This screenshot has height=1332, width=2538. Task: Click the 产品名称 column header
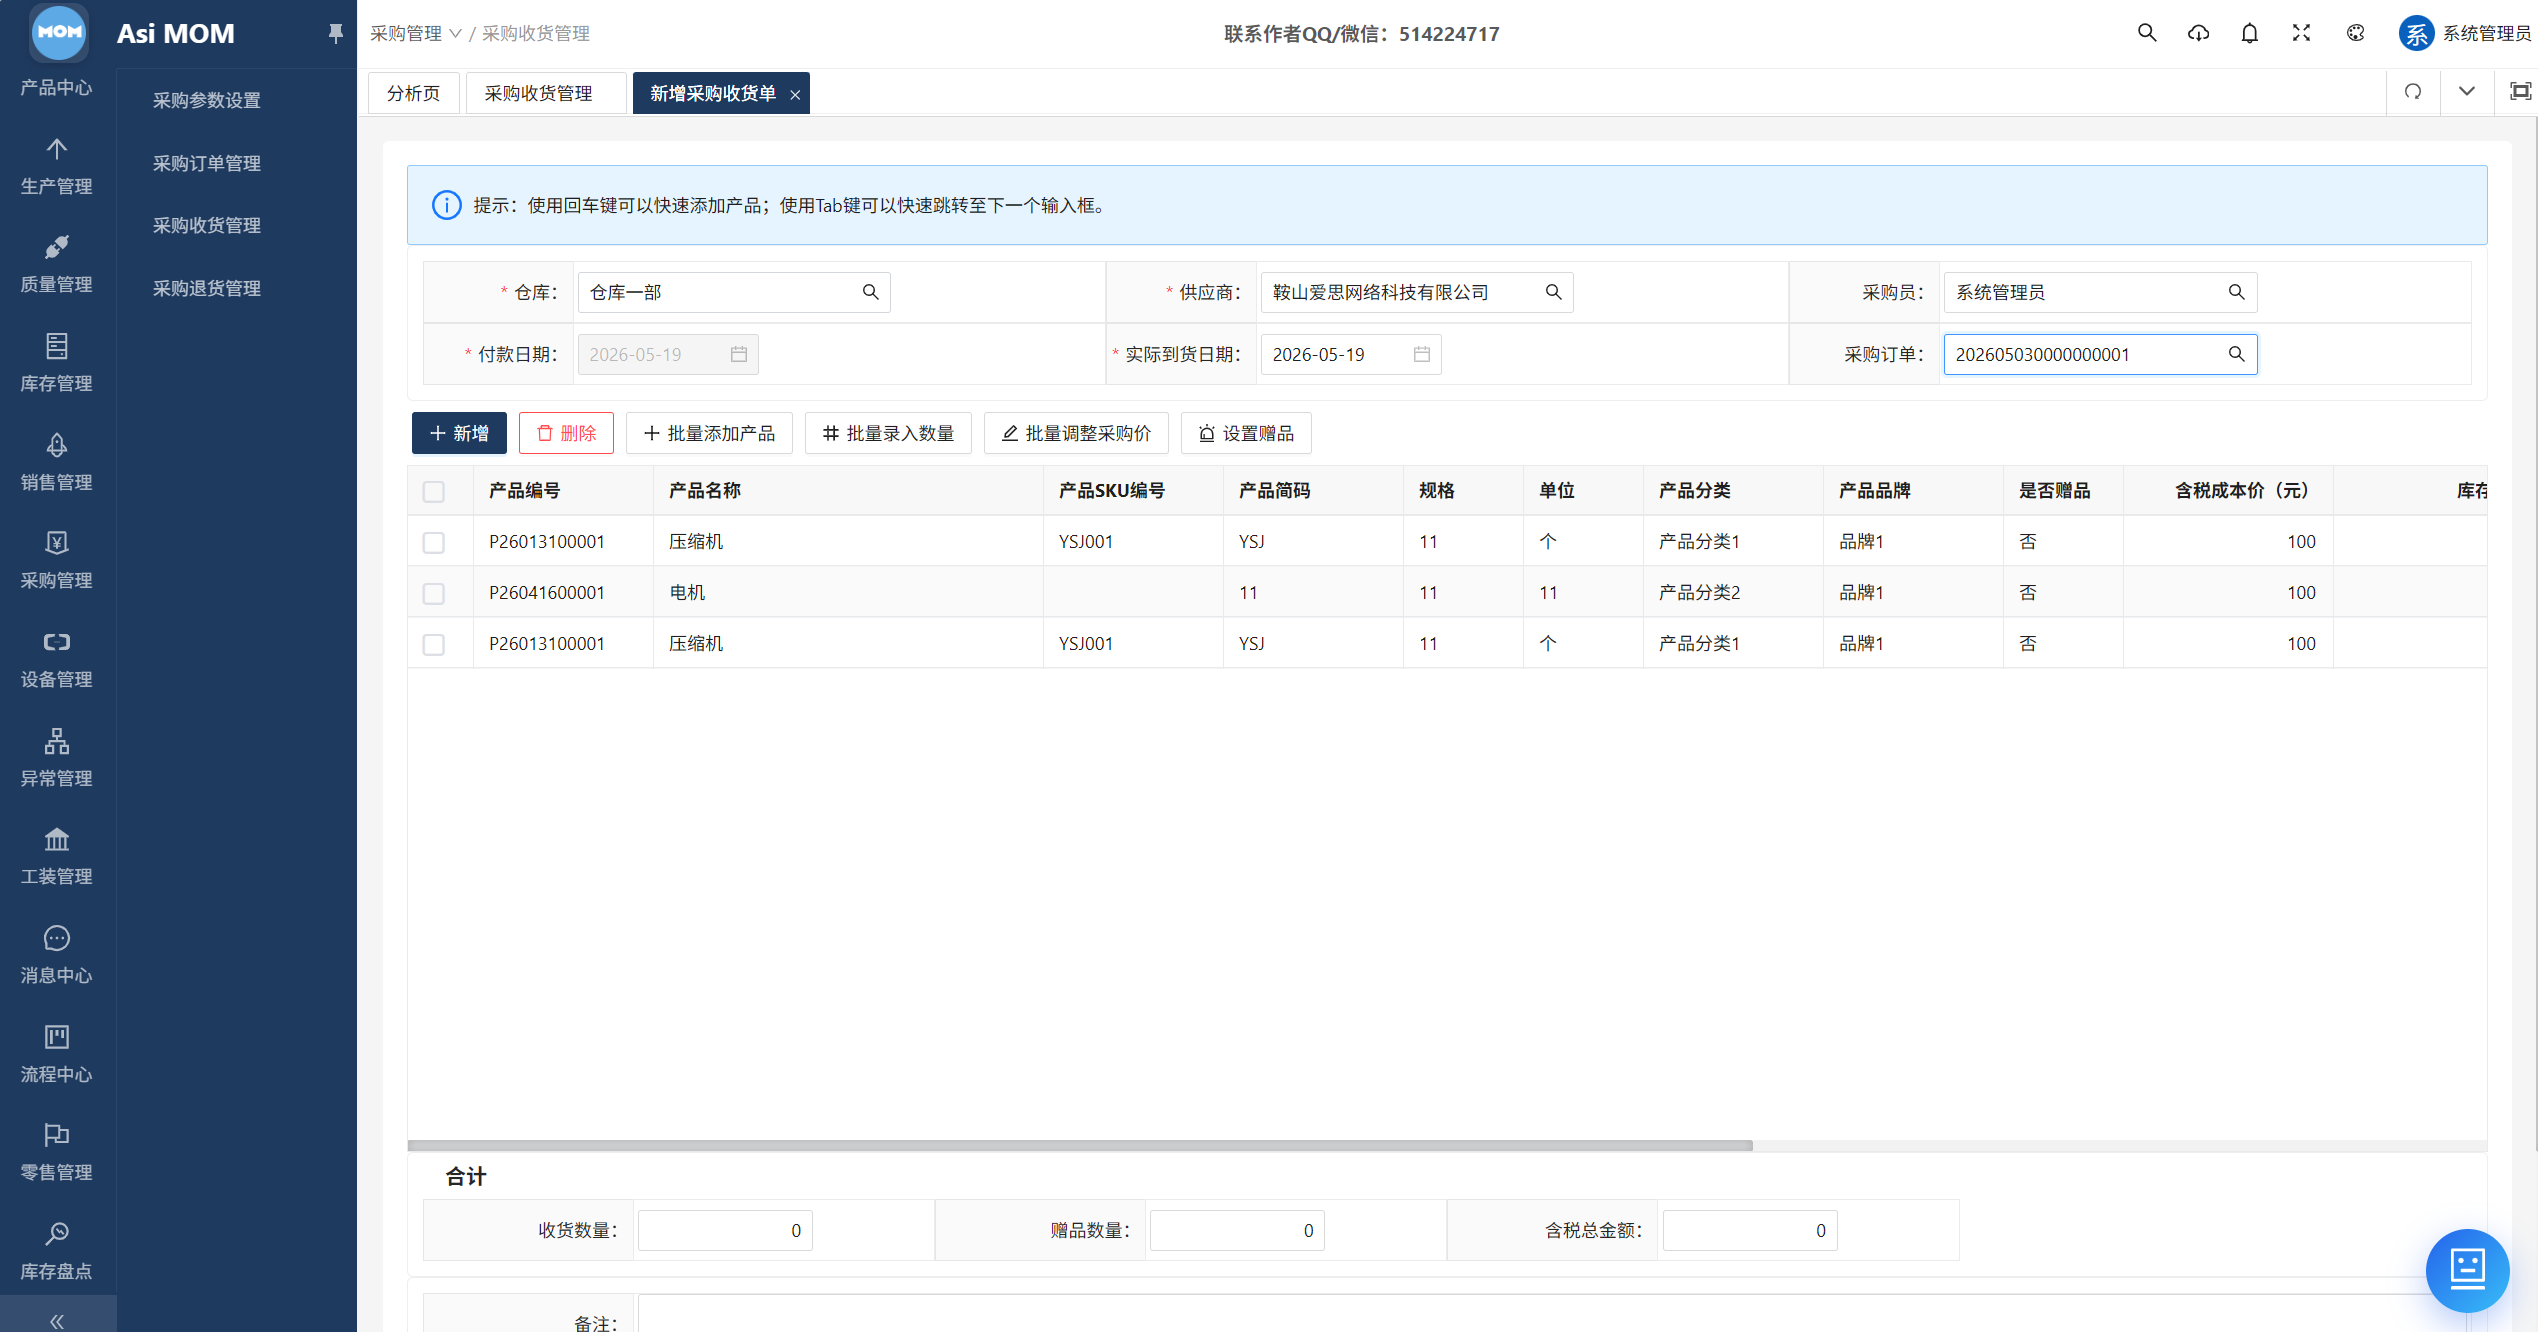[848, 490]
